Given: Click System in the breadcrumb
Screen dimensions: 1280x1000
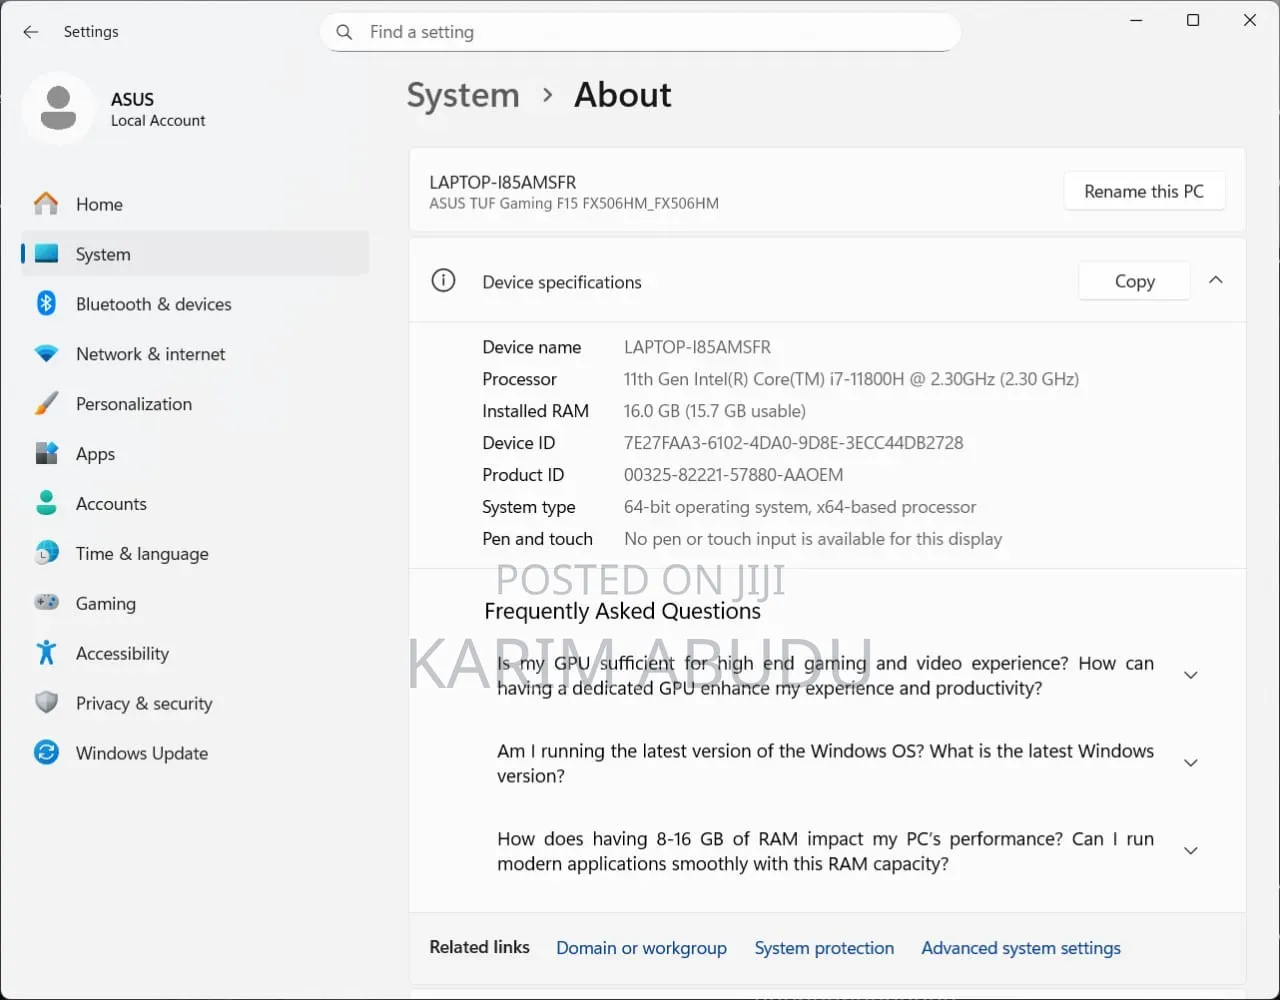Looking at the screenshot, I should tap(463, 95).
